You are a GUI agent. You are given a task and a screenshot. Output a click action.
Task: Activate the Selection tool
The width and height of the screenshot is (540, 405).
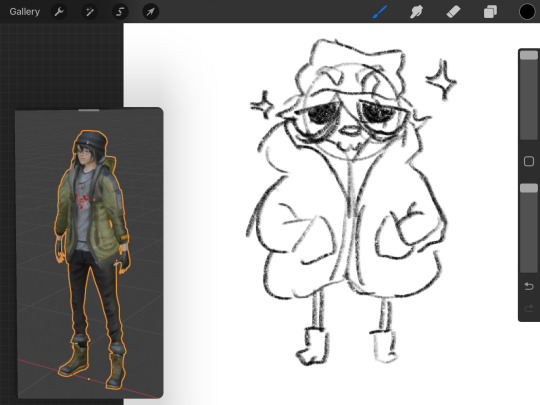pyautogui.click(x=120, y=12)
